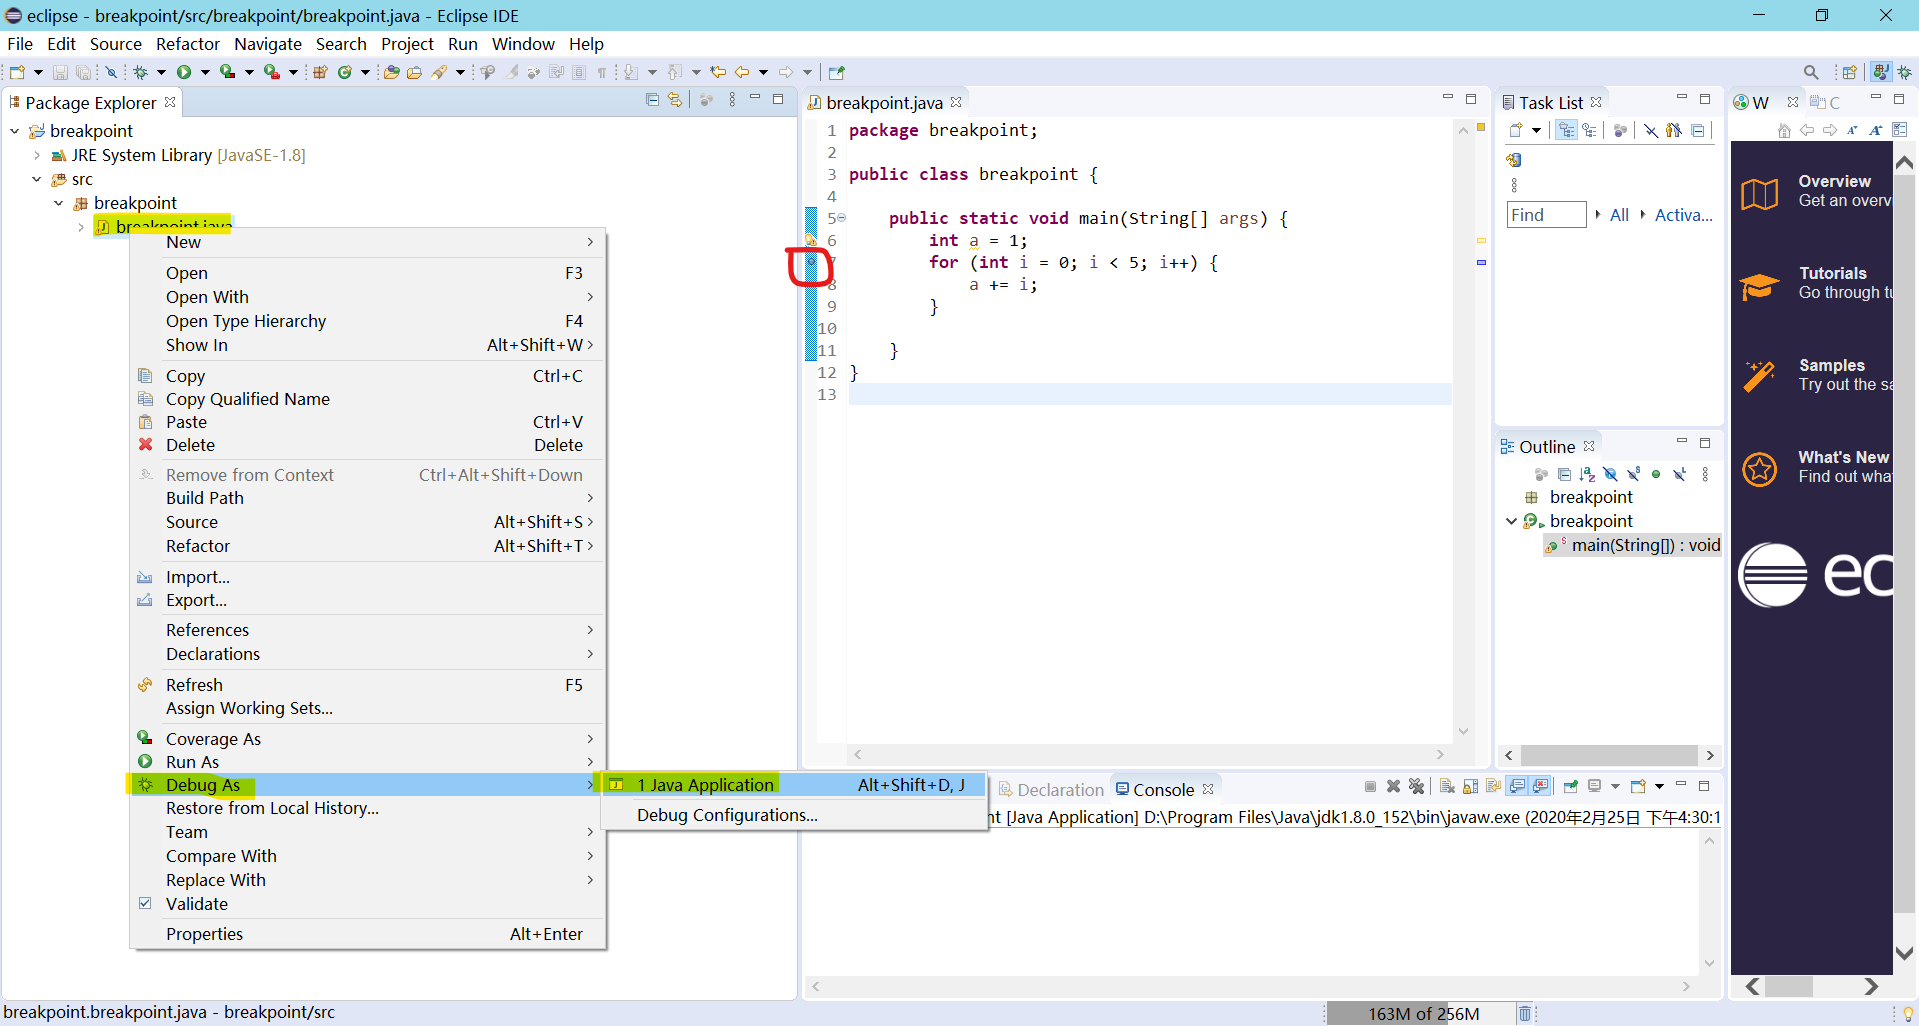Click the New Java Class toolbar icon
1919x1026 pixels.
click(345, 72)
